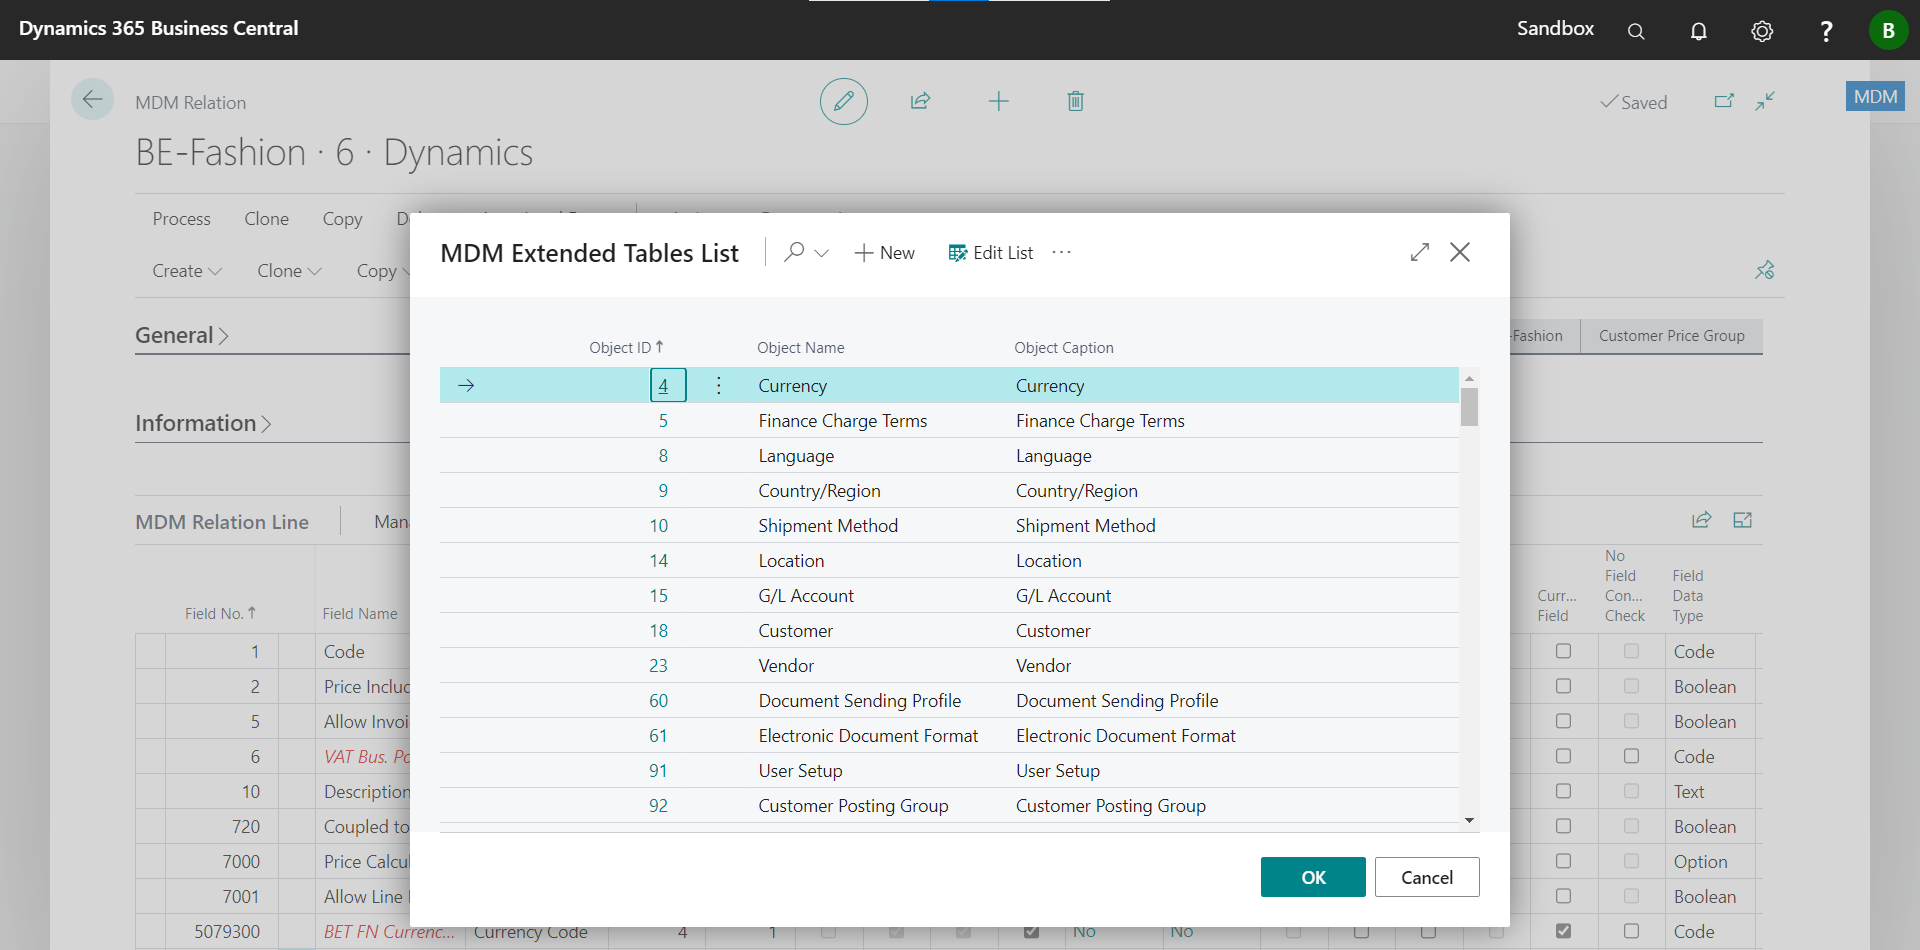Show more options ellipsis in dialog

click(x=1062, y=252)
